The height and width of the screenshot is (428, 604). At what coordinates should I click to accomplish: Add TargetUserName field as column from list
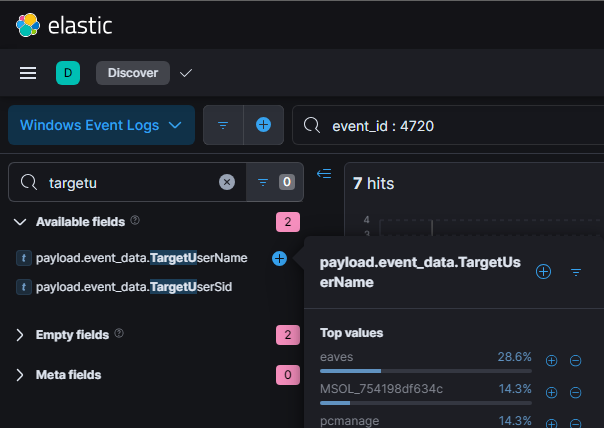click(x=279, y=258)
